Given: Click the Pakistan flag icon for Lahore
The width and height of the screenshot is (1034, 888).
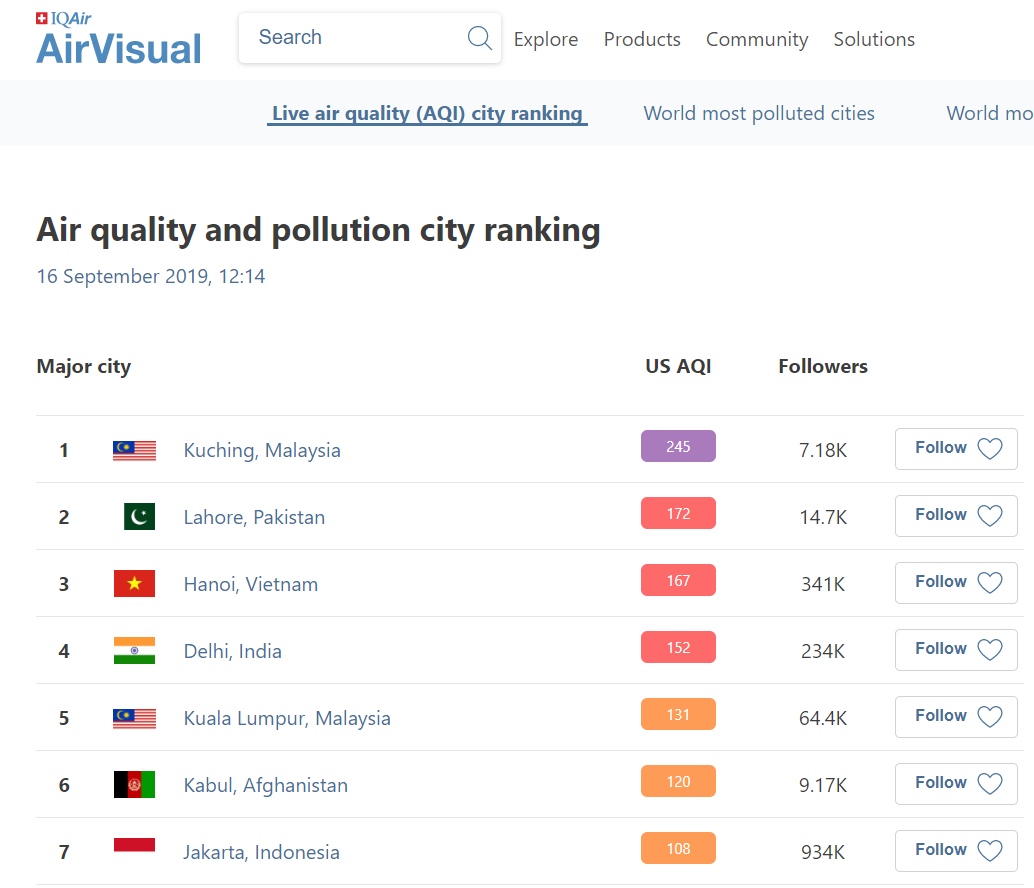Looking at the screenshot, I should point(139,517).
